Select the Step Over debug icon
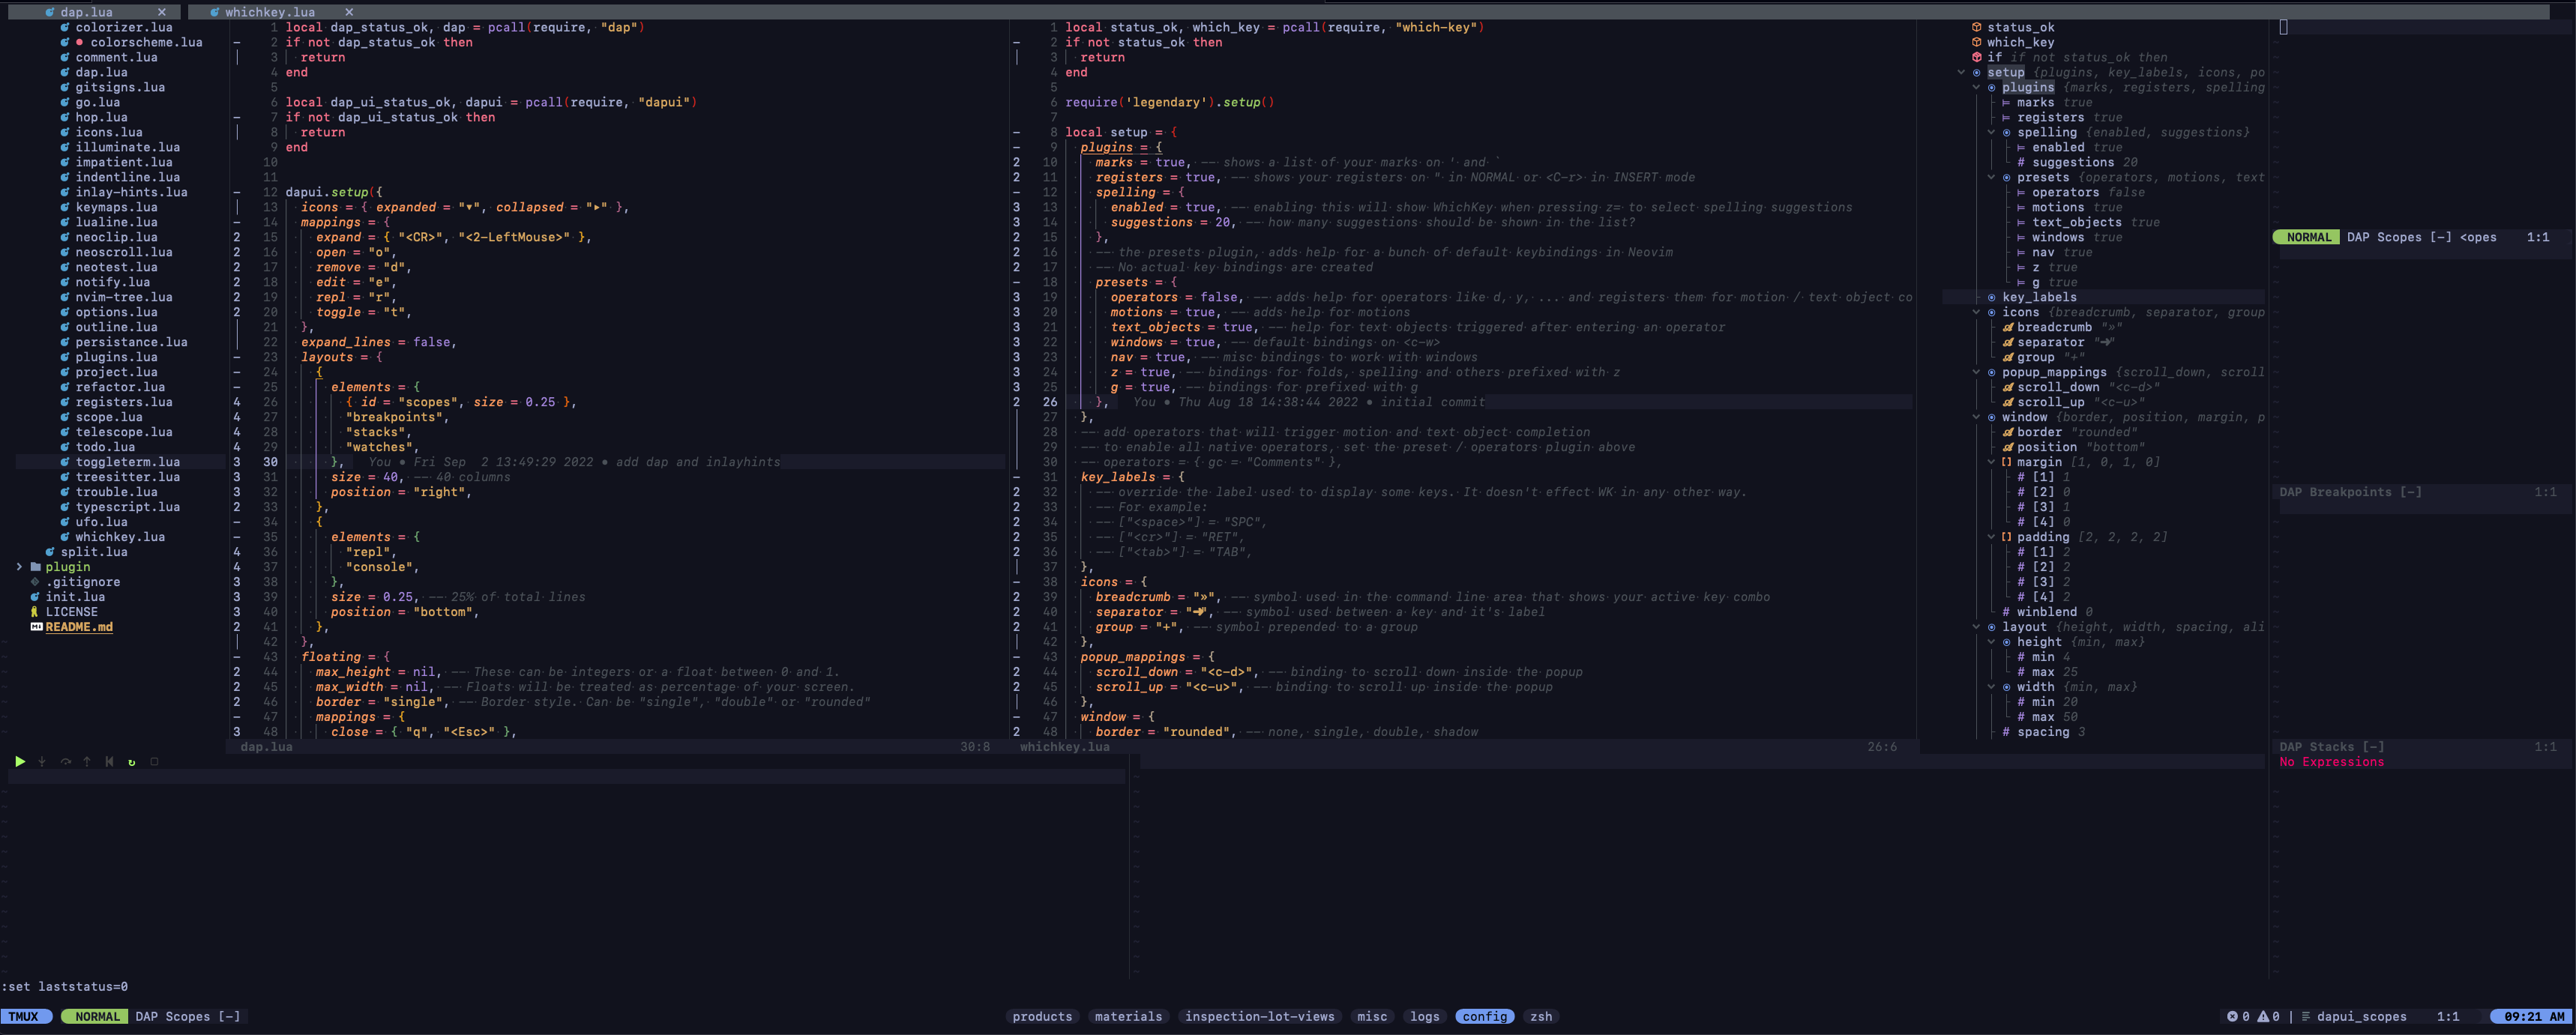Viewport: 2576px width, 1035px height. click(x=66, y=761)
